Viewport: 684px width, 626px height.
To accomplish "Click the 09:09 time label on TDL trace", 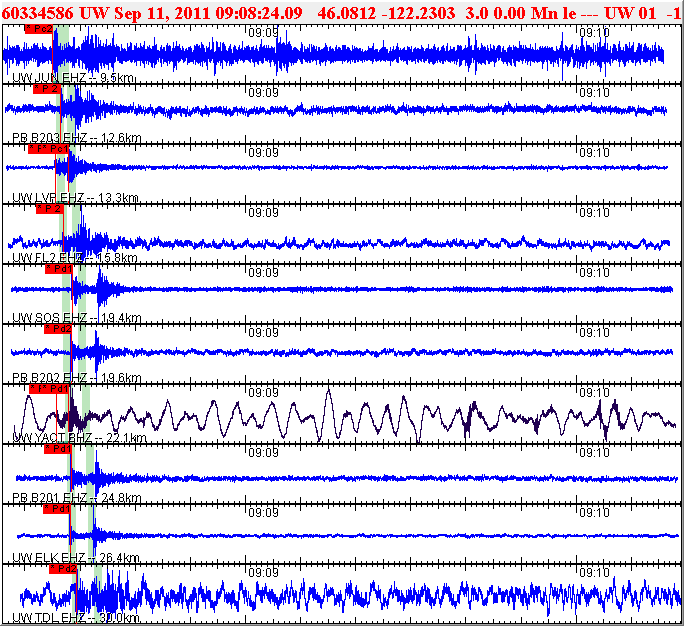I will coord(263,572).
